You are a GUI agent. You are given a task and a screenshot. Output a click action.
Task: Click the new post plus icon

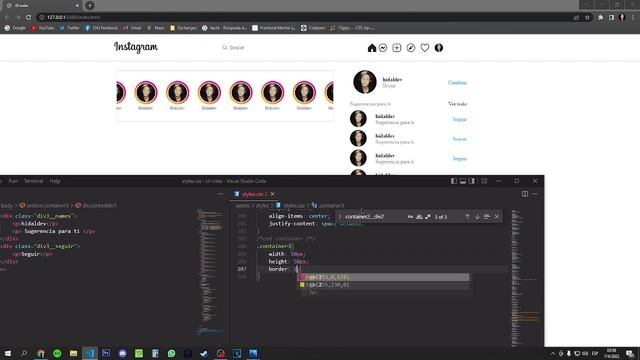(397, 48)
